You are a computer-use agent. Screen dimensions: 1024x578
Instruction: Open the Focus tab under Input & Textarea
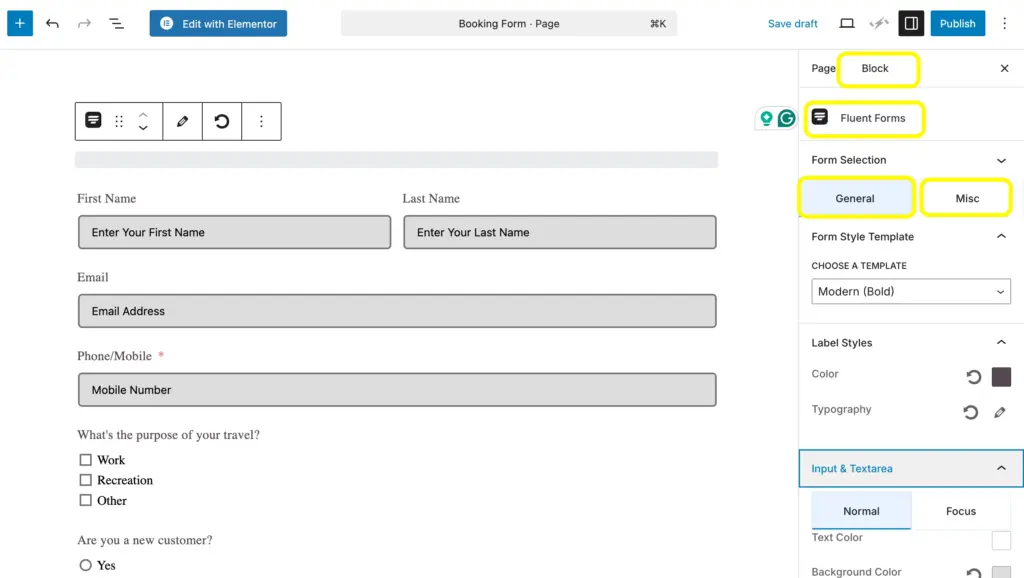coord(959,511)
